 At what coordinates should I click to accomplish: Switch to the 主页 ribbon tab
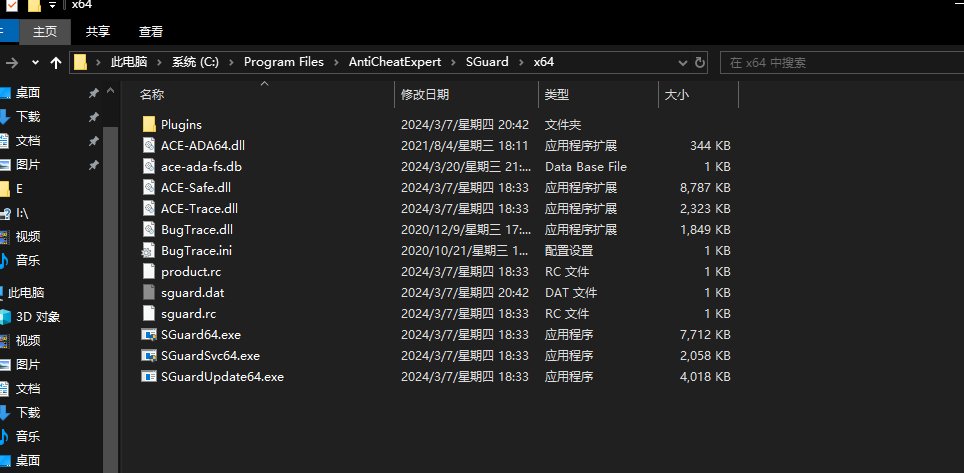click(x=45, y=32)
